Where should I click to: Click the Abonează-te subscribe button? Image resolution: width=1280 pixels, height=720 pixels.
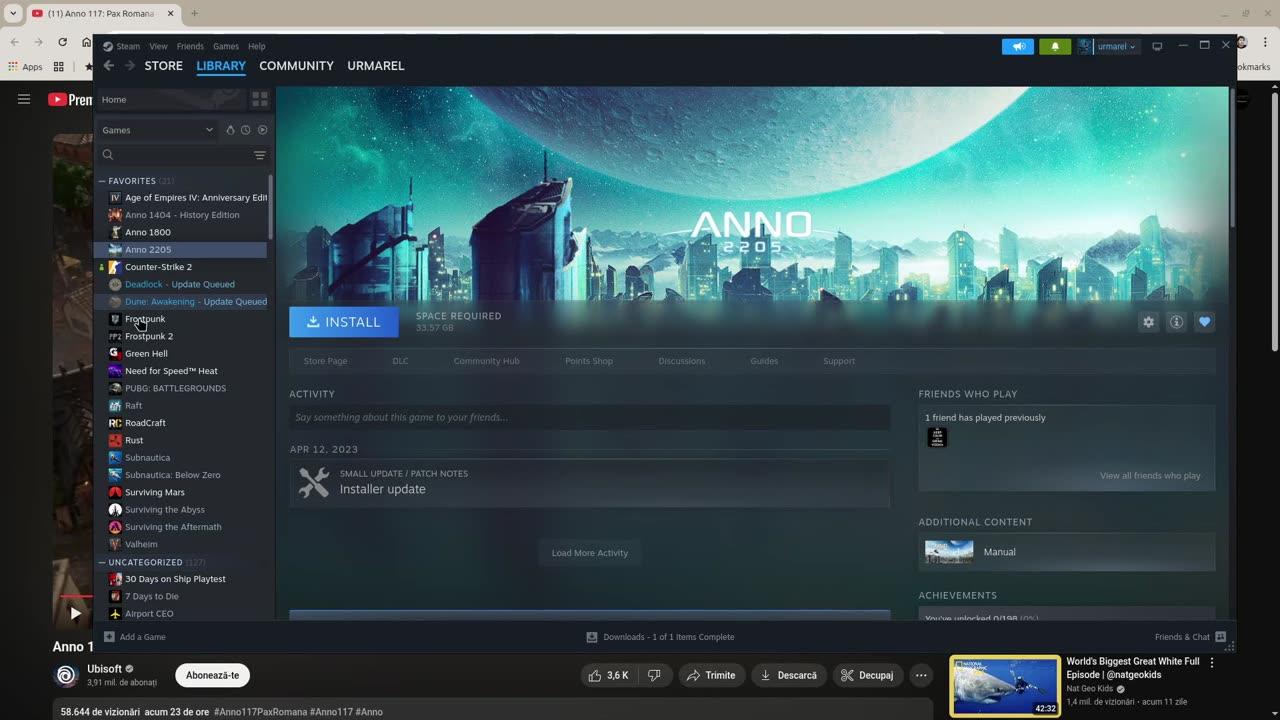213,675
